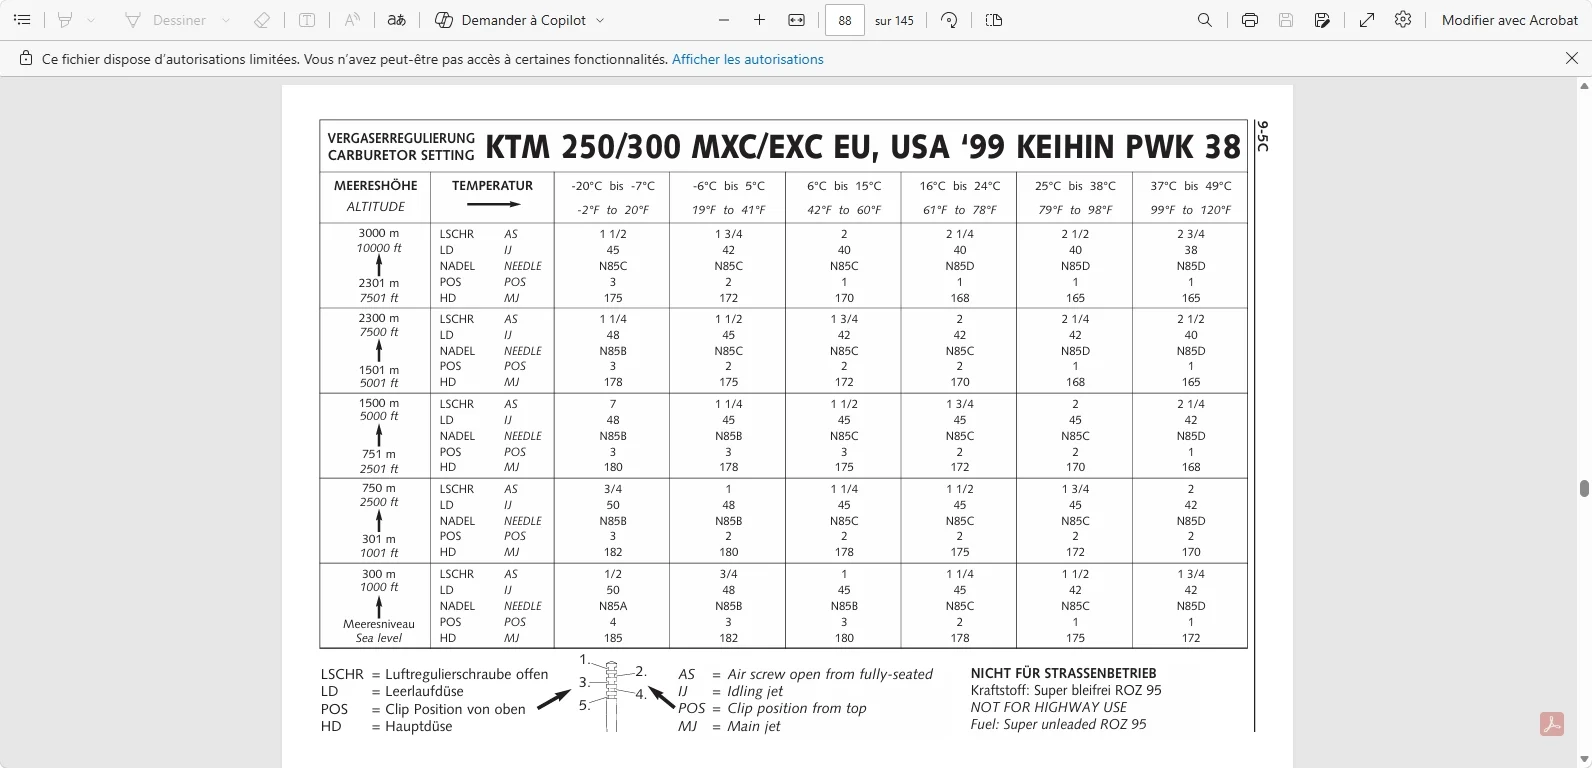Open the search in document tool
Viewport: 1592px width, 768px height.
coord(1205,20)
